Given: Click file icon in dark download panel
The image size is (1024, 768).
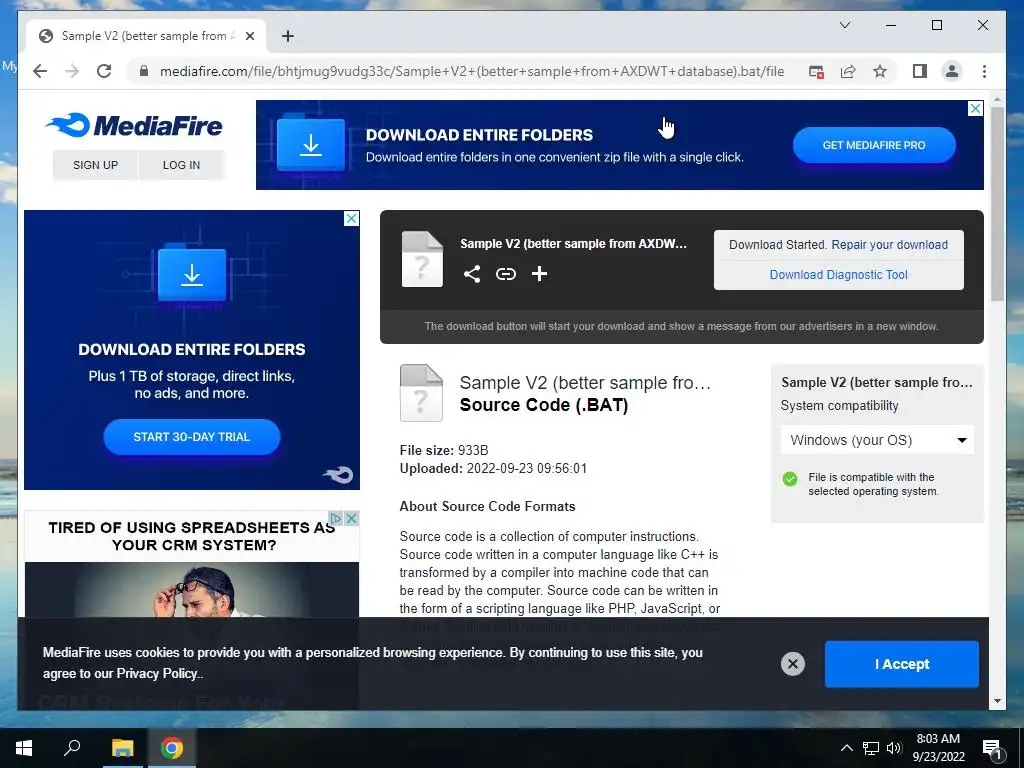Looking at the screenshot, I should coord(422,259).
